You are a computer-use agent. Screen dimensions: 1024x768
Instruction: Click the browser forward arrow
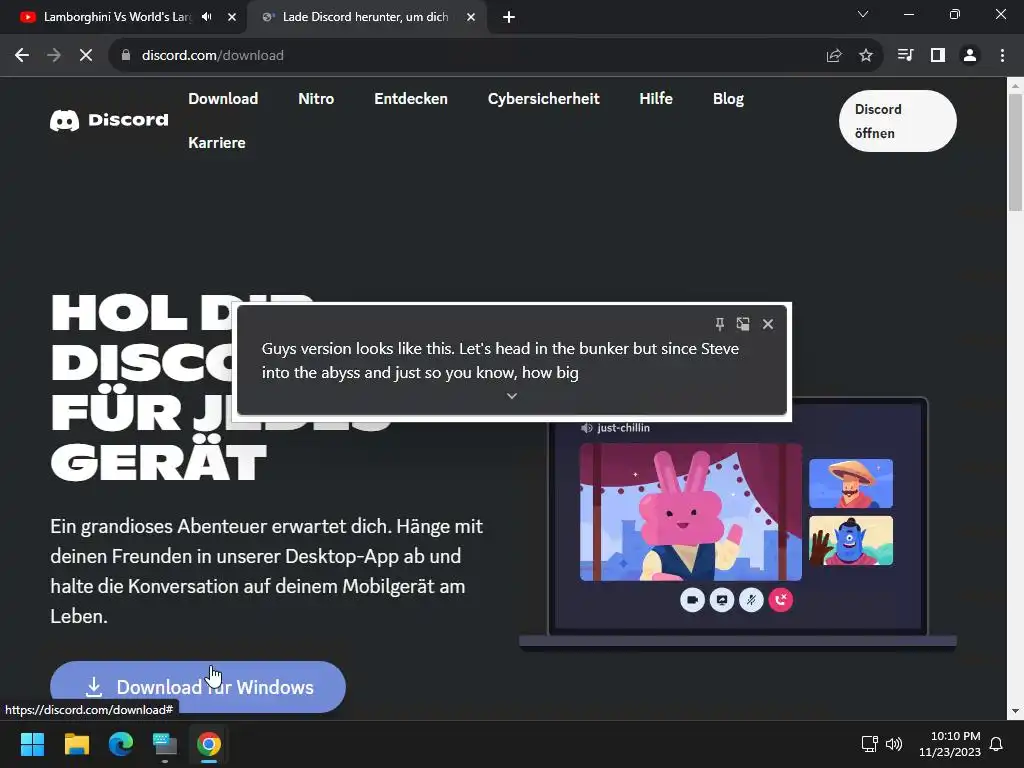(54, 56)
